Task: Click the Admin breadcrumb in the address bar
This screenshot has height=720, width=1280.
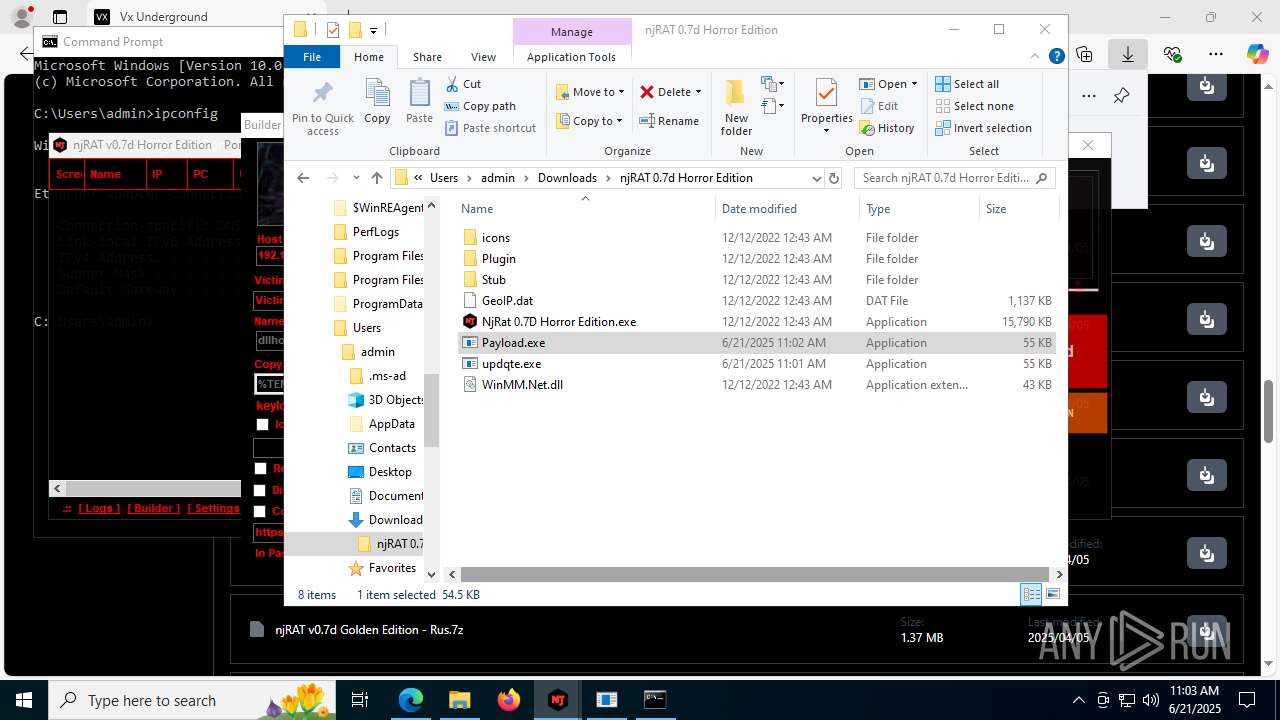Action: click(x=497, y=178)
